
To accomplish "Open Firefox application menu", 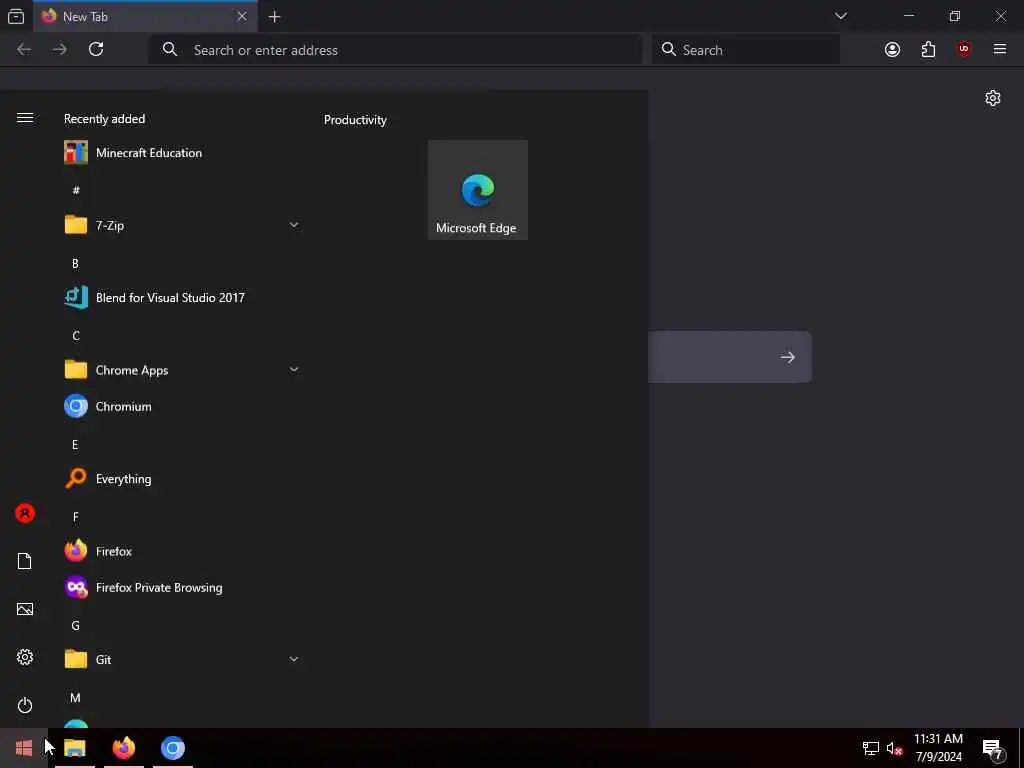I will pyautogui.click(x=1000, y=49).
